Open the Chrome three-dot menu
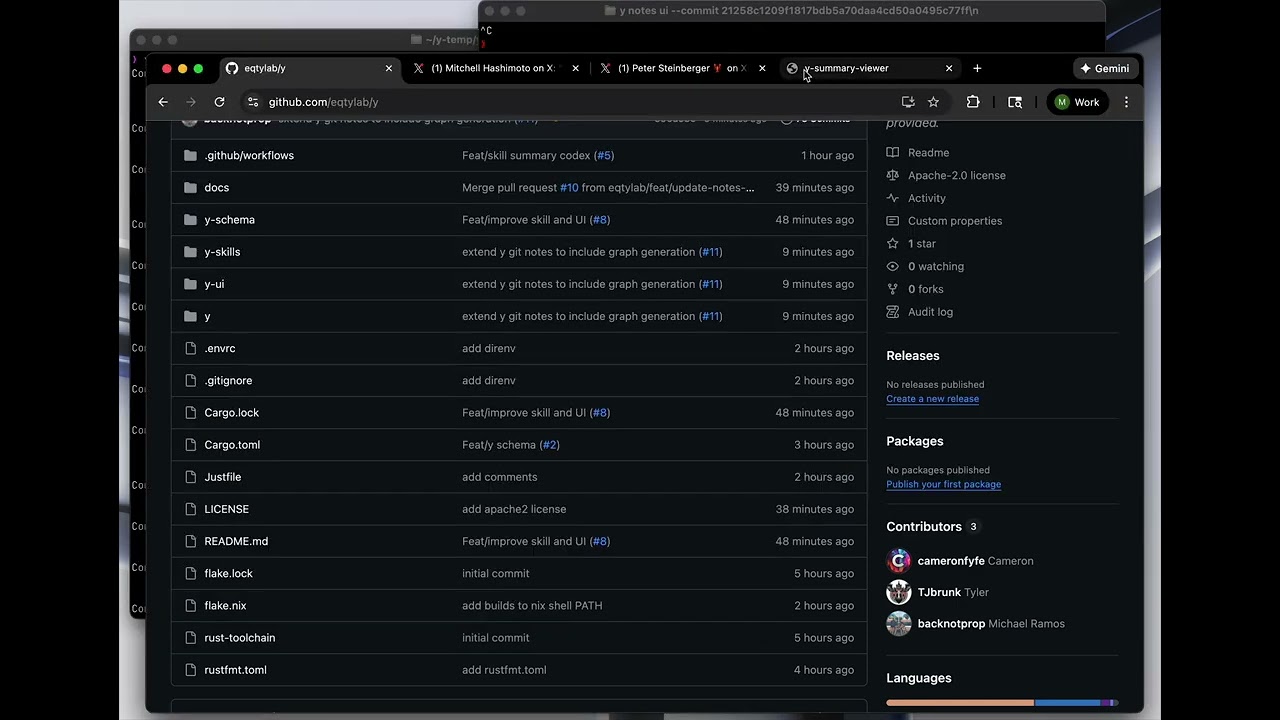The height and width of the screenshot is (720, 1280). (x=1126, y=102)
